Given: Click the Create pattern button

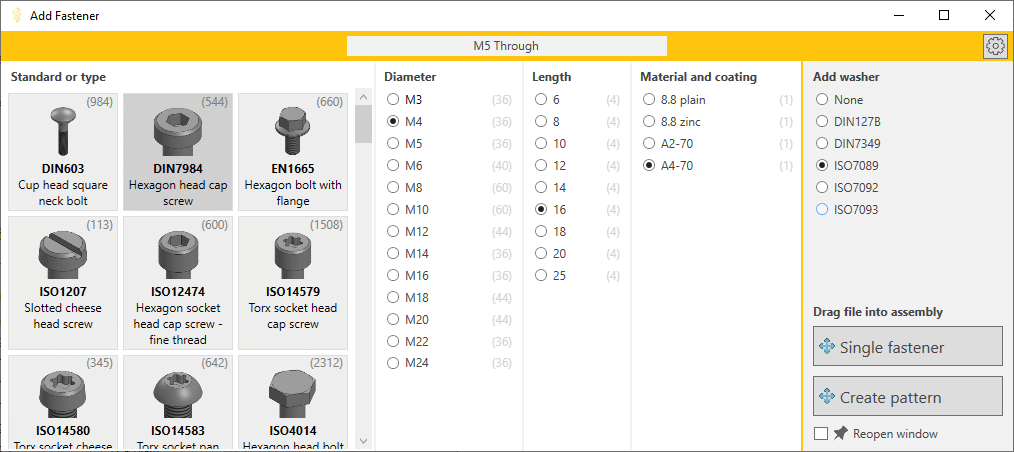Looking at the screenshot, I should coord(907,397).
